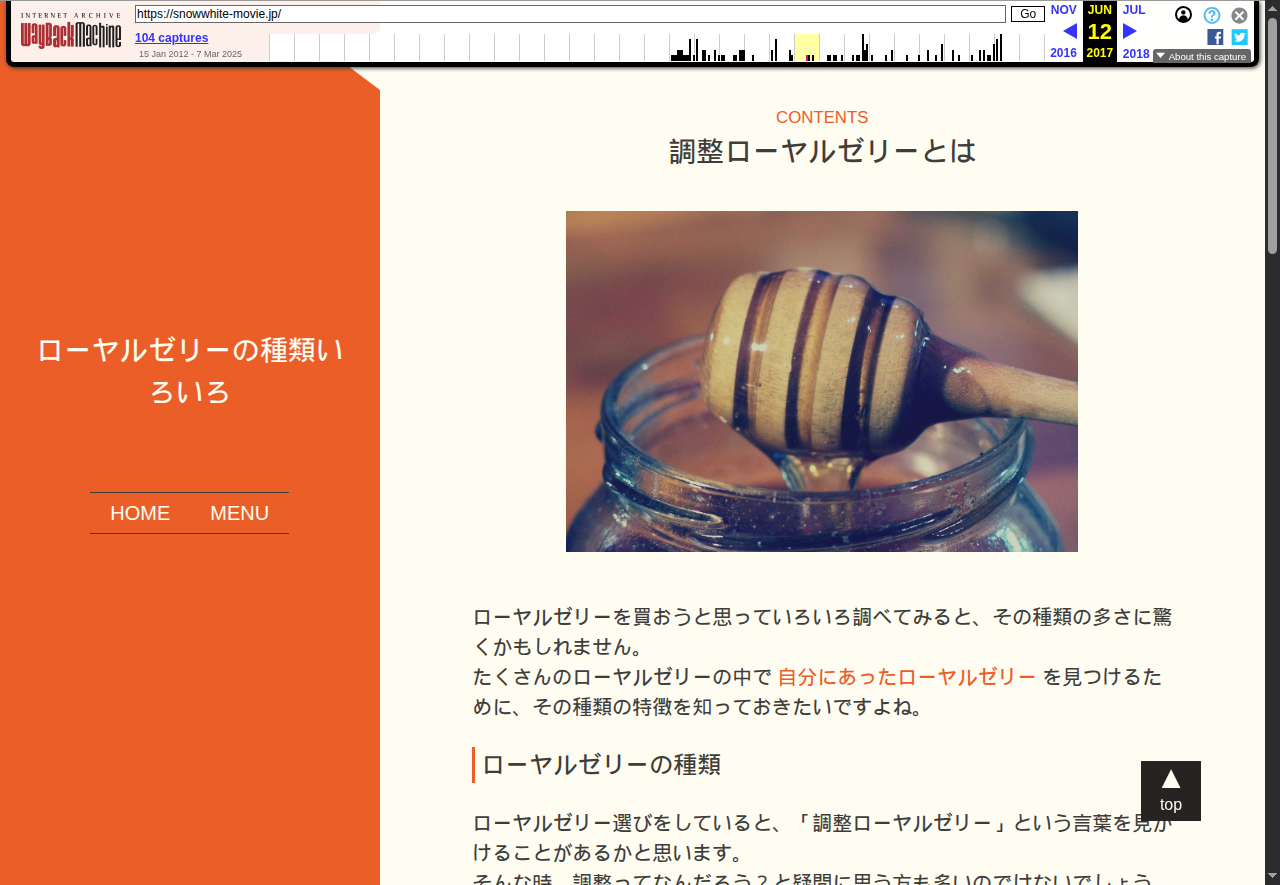Viewport: 1280px width, 885px height.
Task: Click the Wayback Machine logo
Action: click(71, 35)
